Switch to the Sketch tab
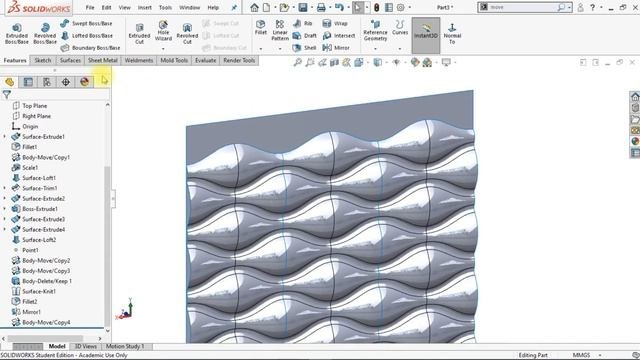Screen dimensions: 640x360 click(x=42, y=60)
